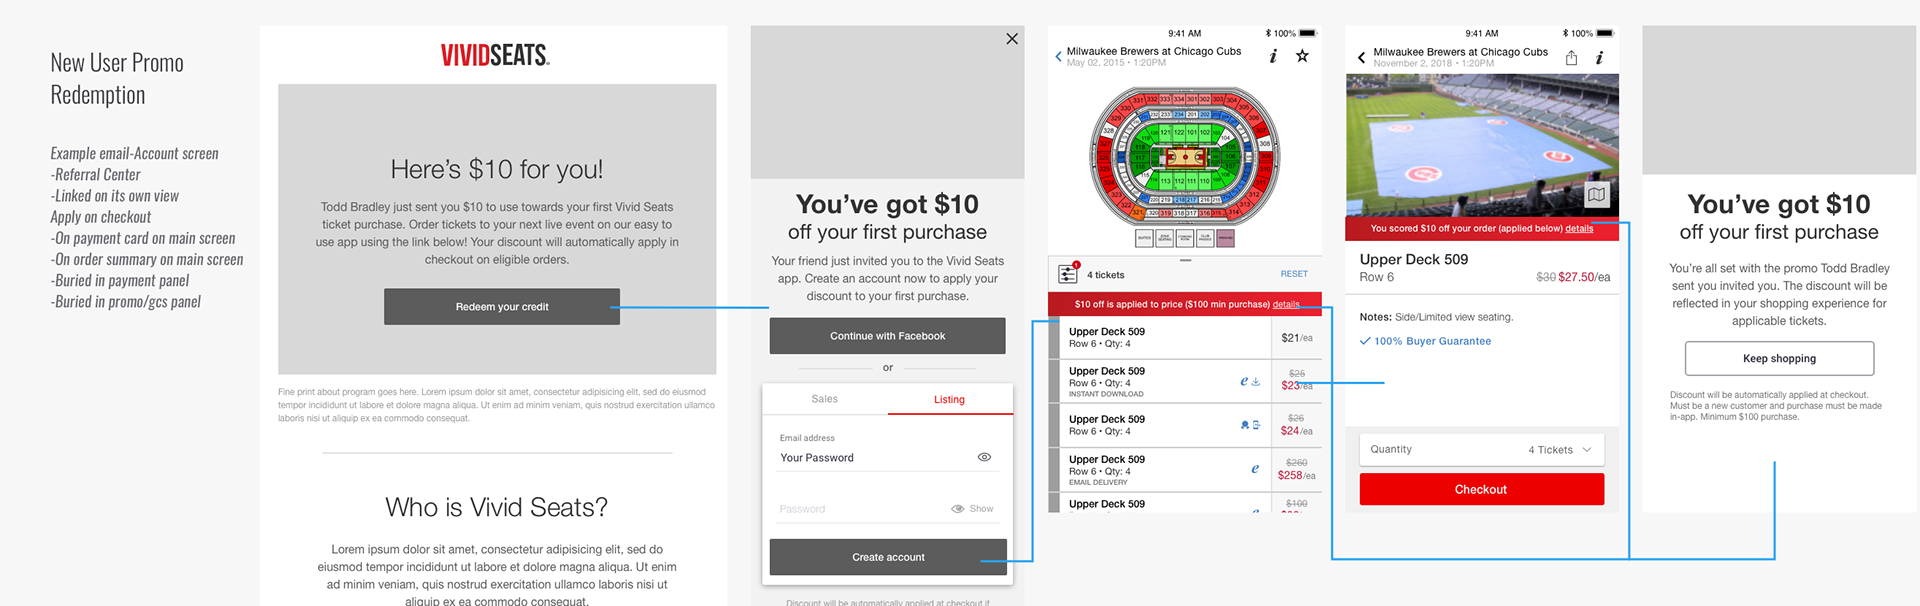Open the map view icon on photo
1920x606 pixels.
coord(1597,194)
